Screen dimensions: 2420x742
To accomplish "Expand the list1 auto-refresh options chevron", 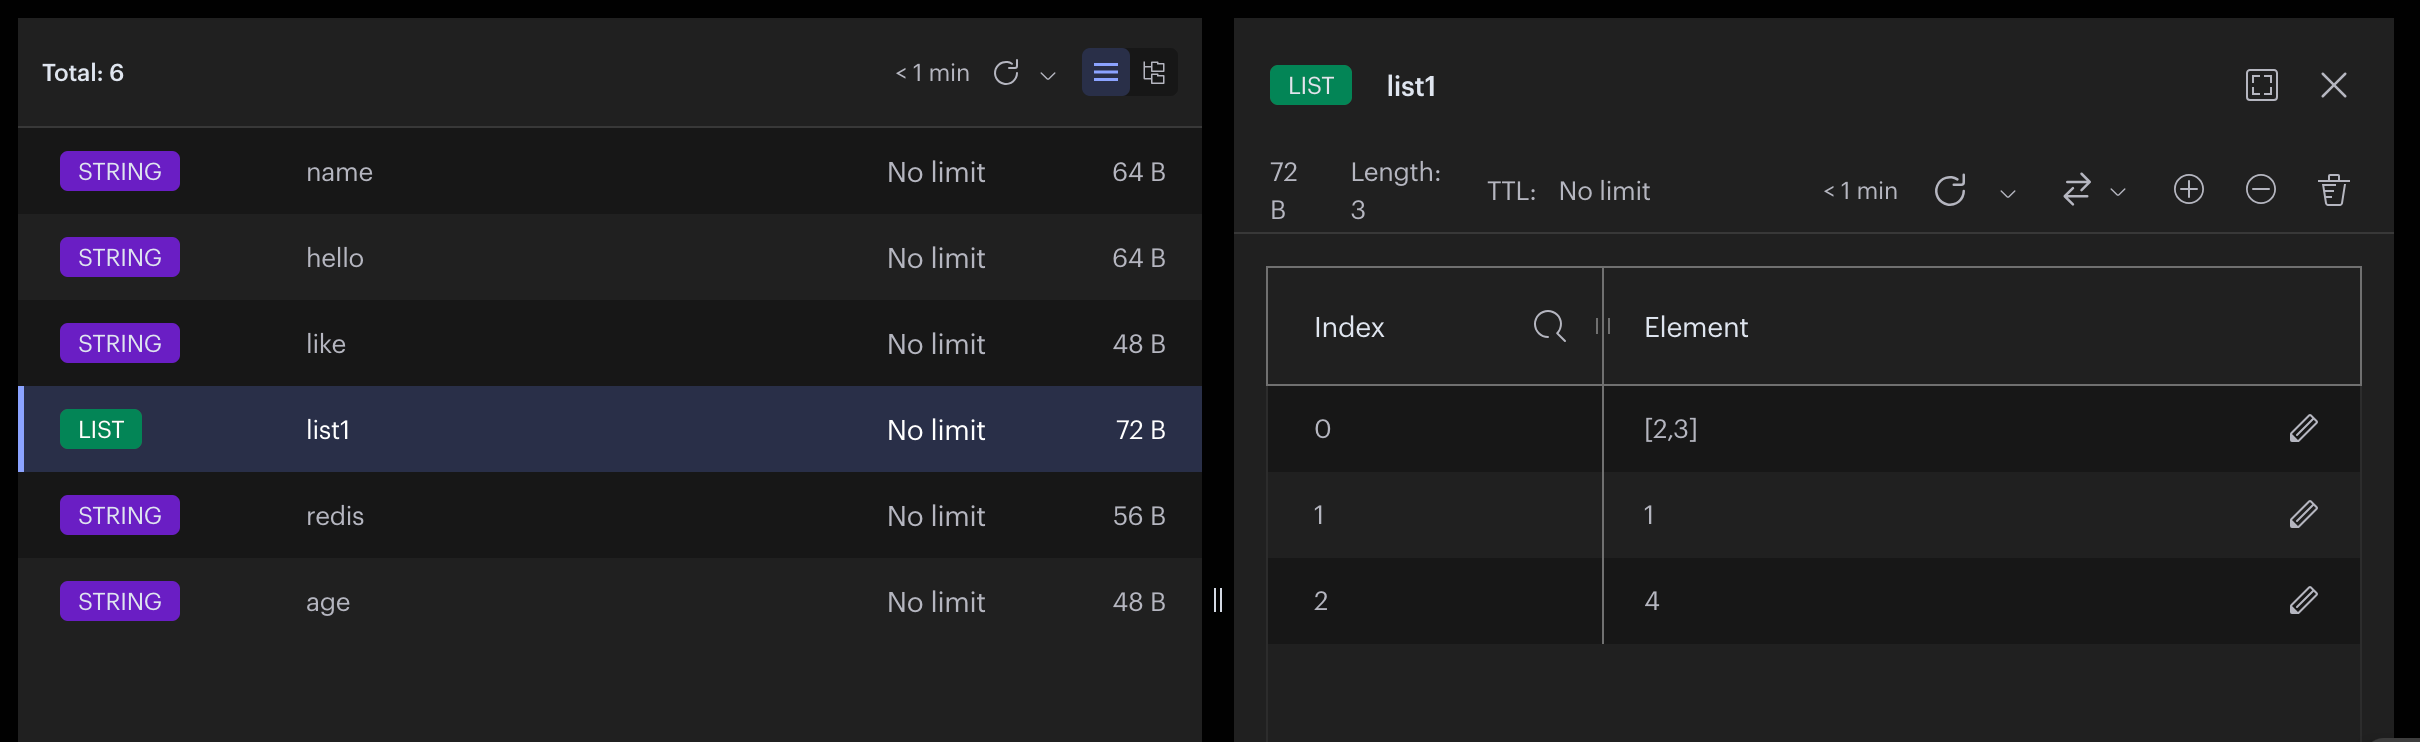I will (2007, 193).
